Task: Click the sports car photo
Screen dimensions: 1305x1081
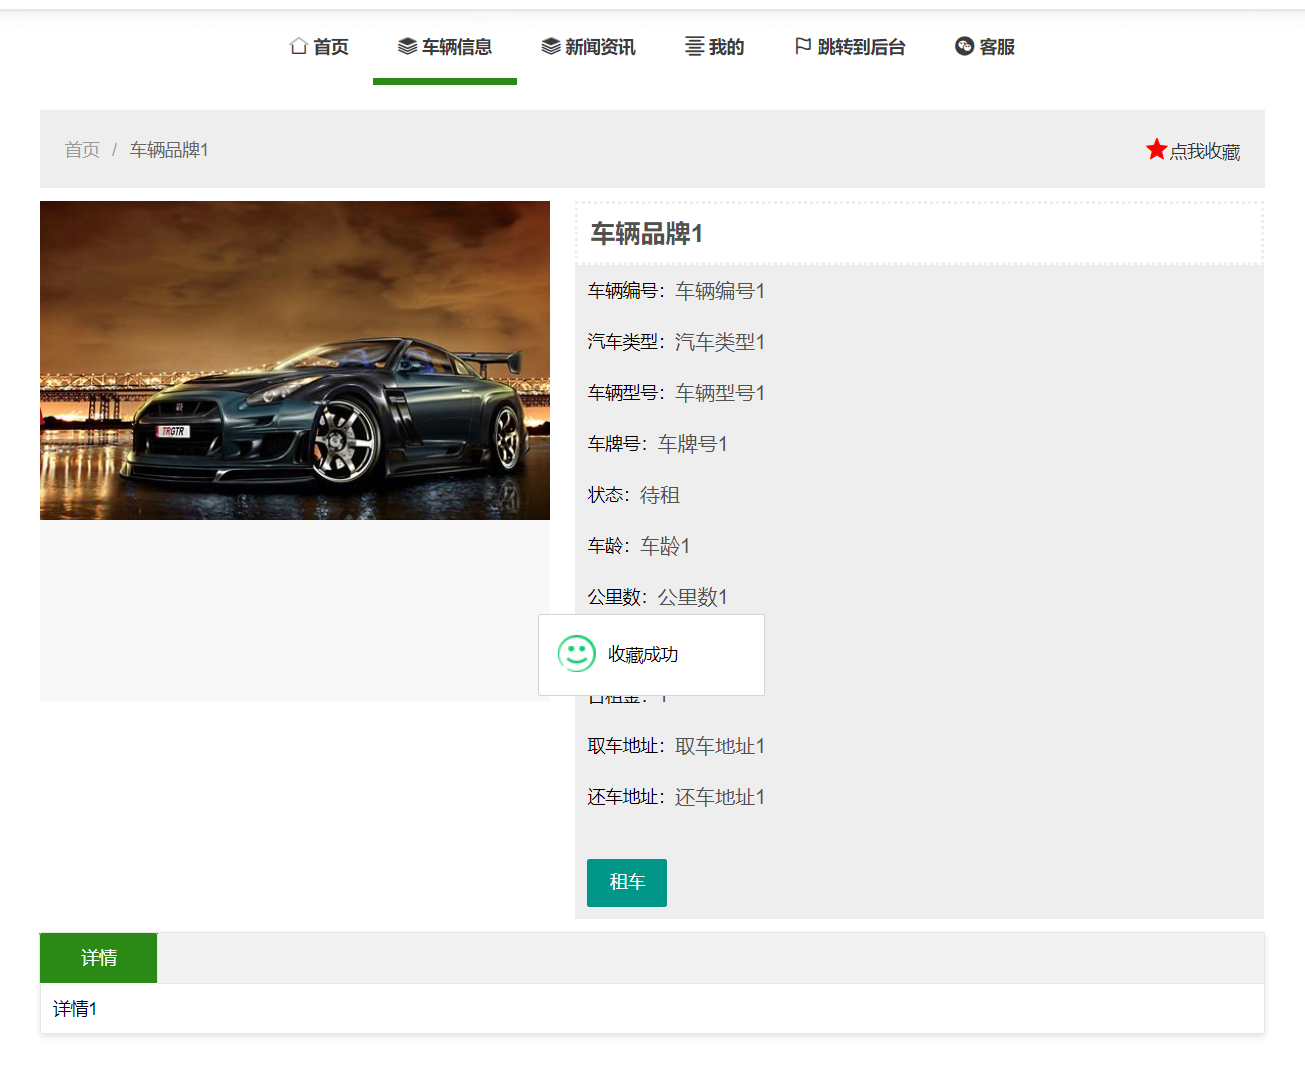Action: point(295,360)
